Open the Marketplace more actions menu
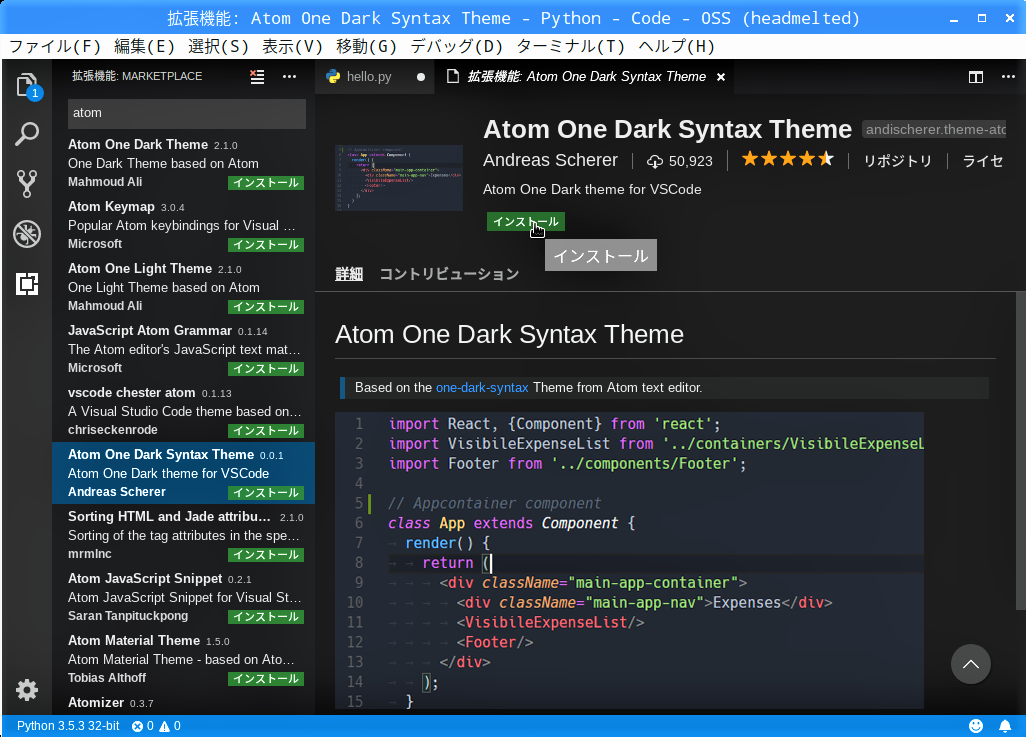Viewport: 1026px width, 737px height. pyautogui.click(x=289, y=77)
